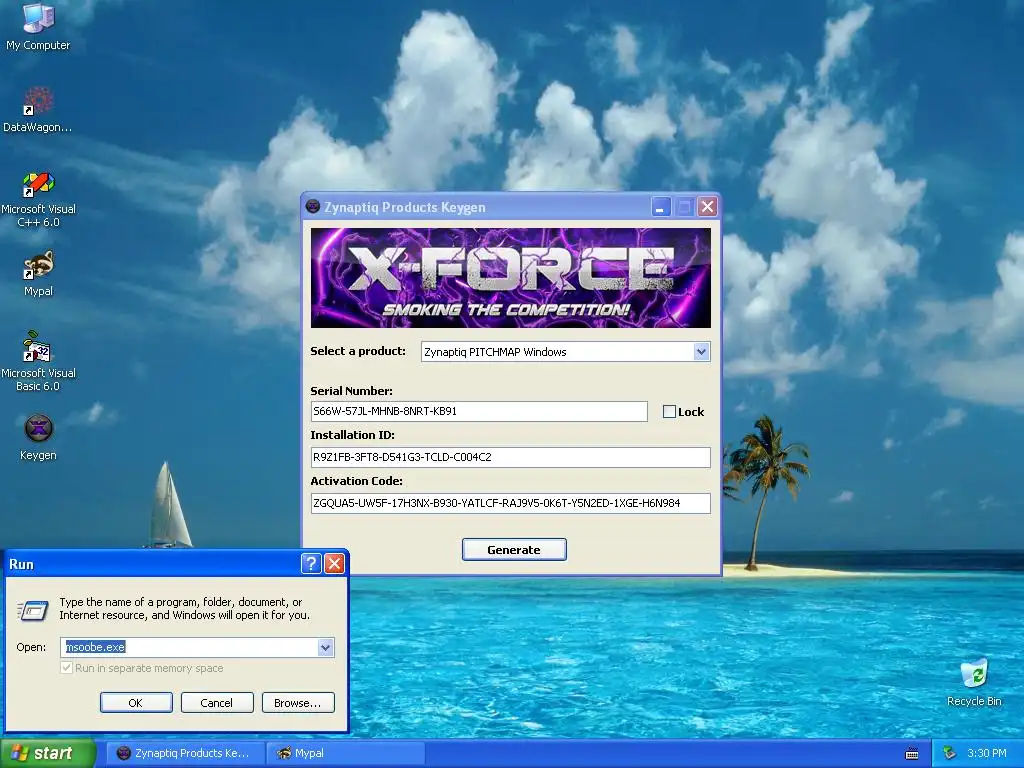Screen dimensions: 1024x768
Task: Click the Serial Number field
Action: [x=479, y=411]
